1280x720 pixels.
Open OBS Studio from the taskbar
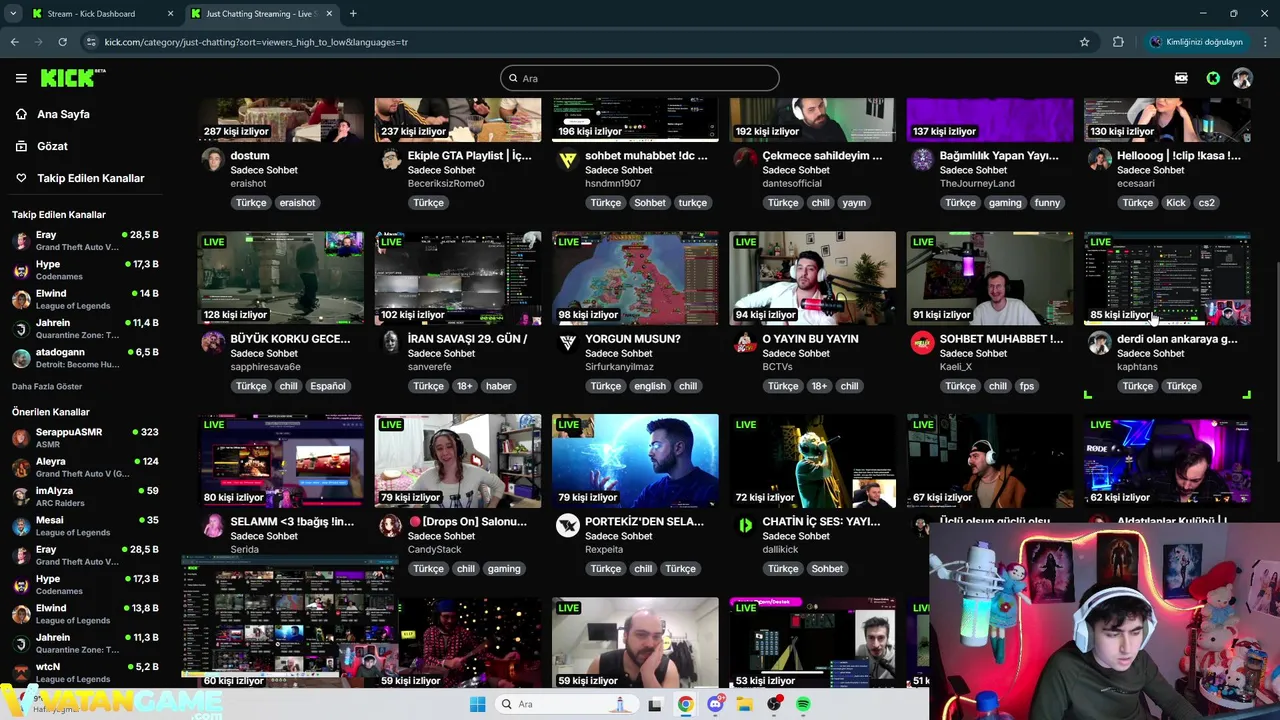click(x=774, y=704)
